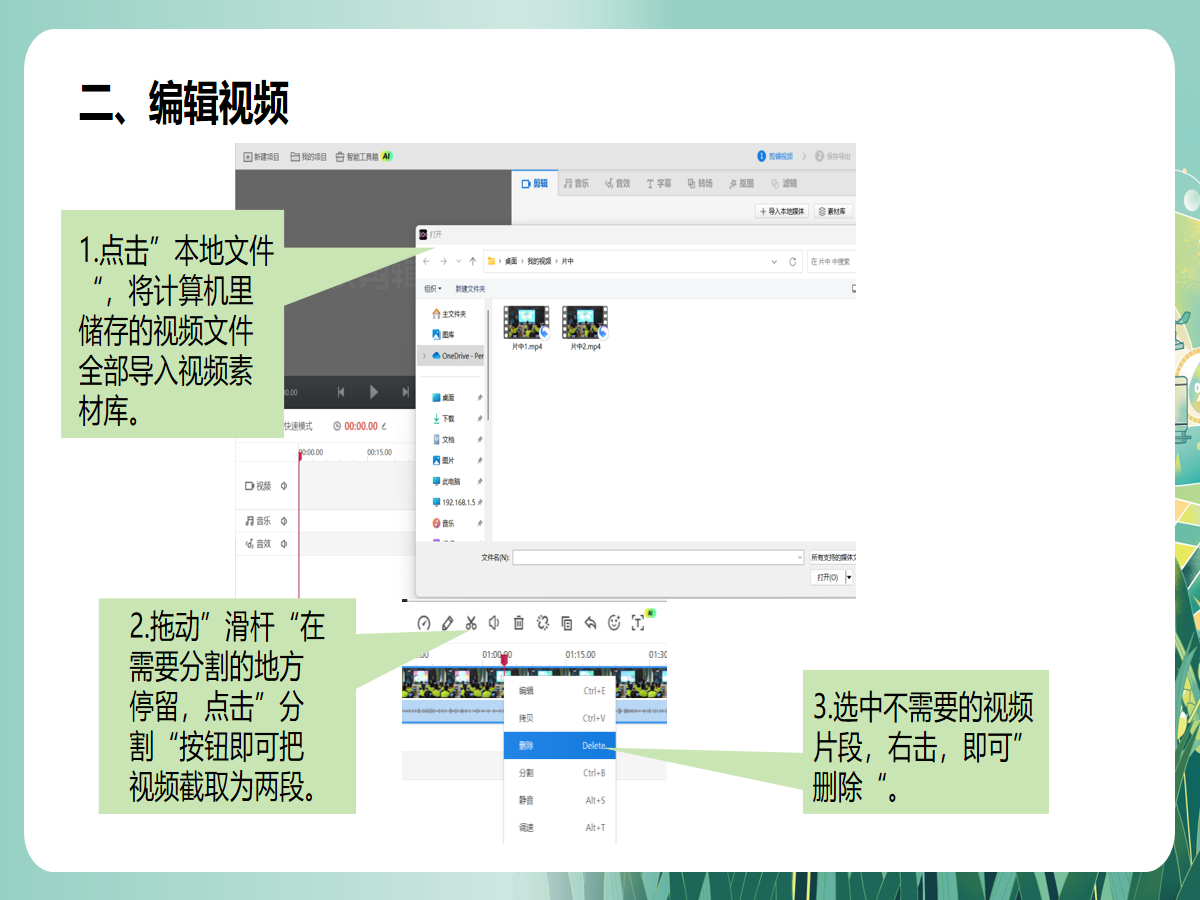Expand the OneDrive tree item chevron
The width and height of the screenshot is (1200, 900).
pyautogui.click(x=424, y=356)
